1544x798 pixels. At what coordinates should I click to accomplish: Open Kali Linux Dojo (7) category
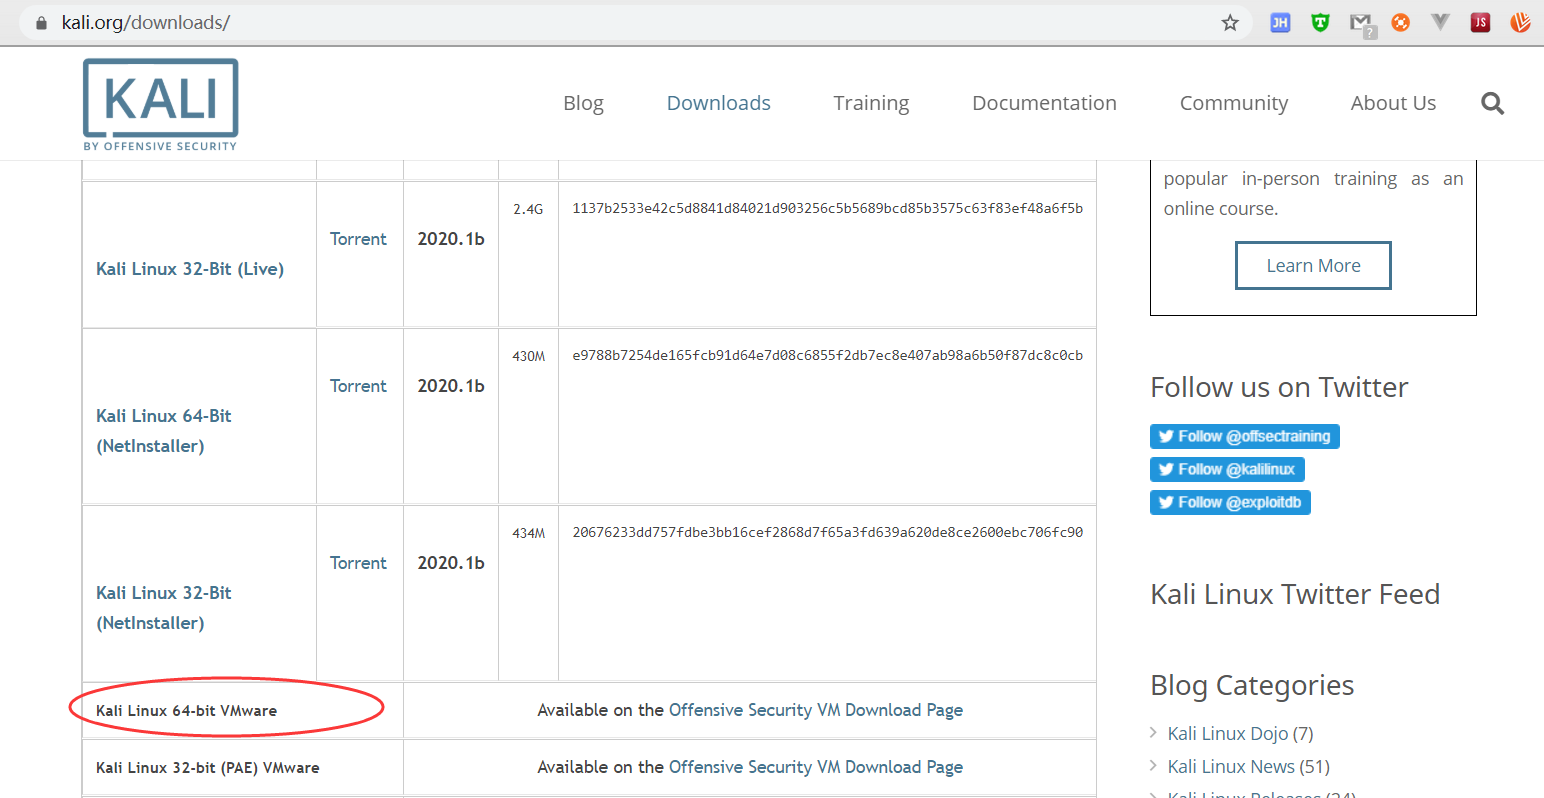[x=1240, y=734]
